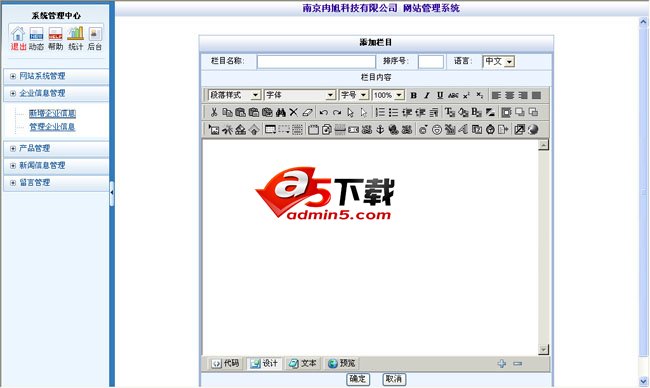
Task: Switch to 文本 text view tab
Action: click(x=303, y=364)
